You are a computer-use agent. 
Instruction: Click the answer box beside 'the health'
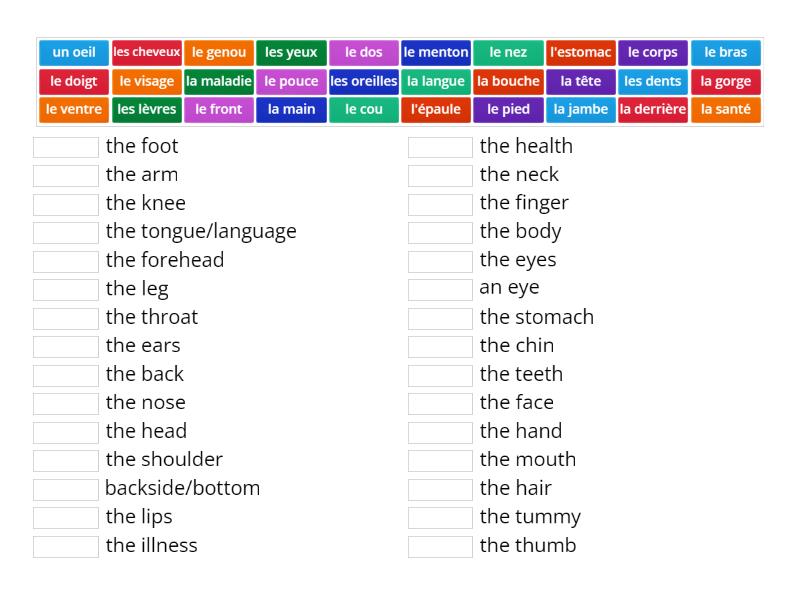[x=438, y=146]
